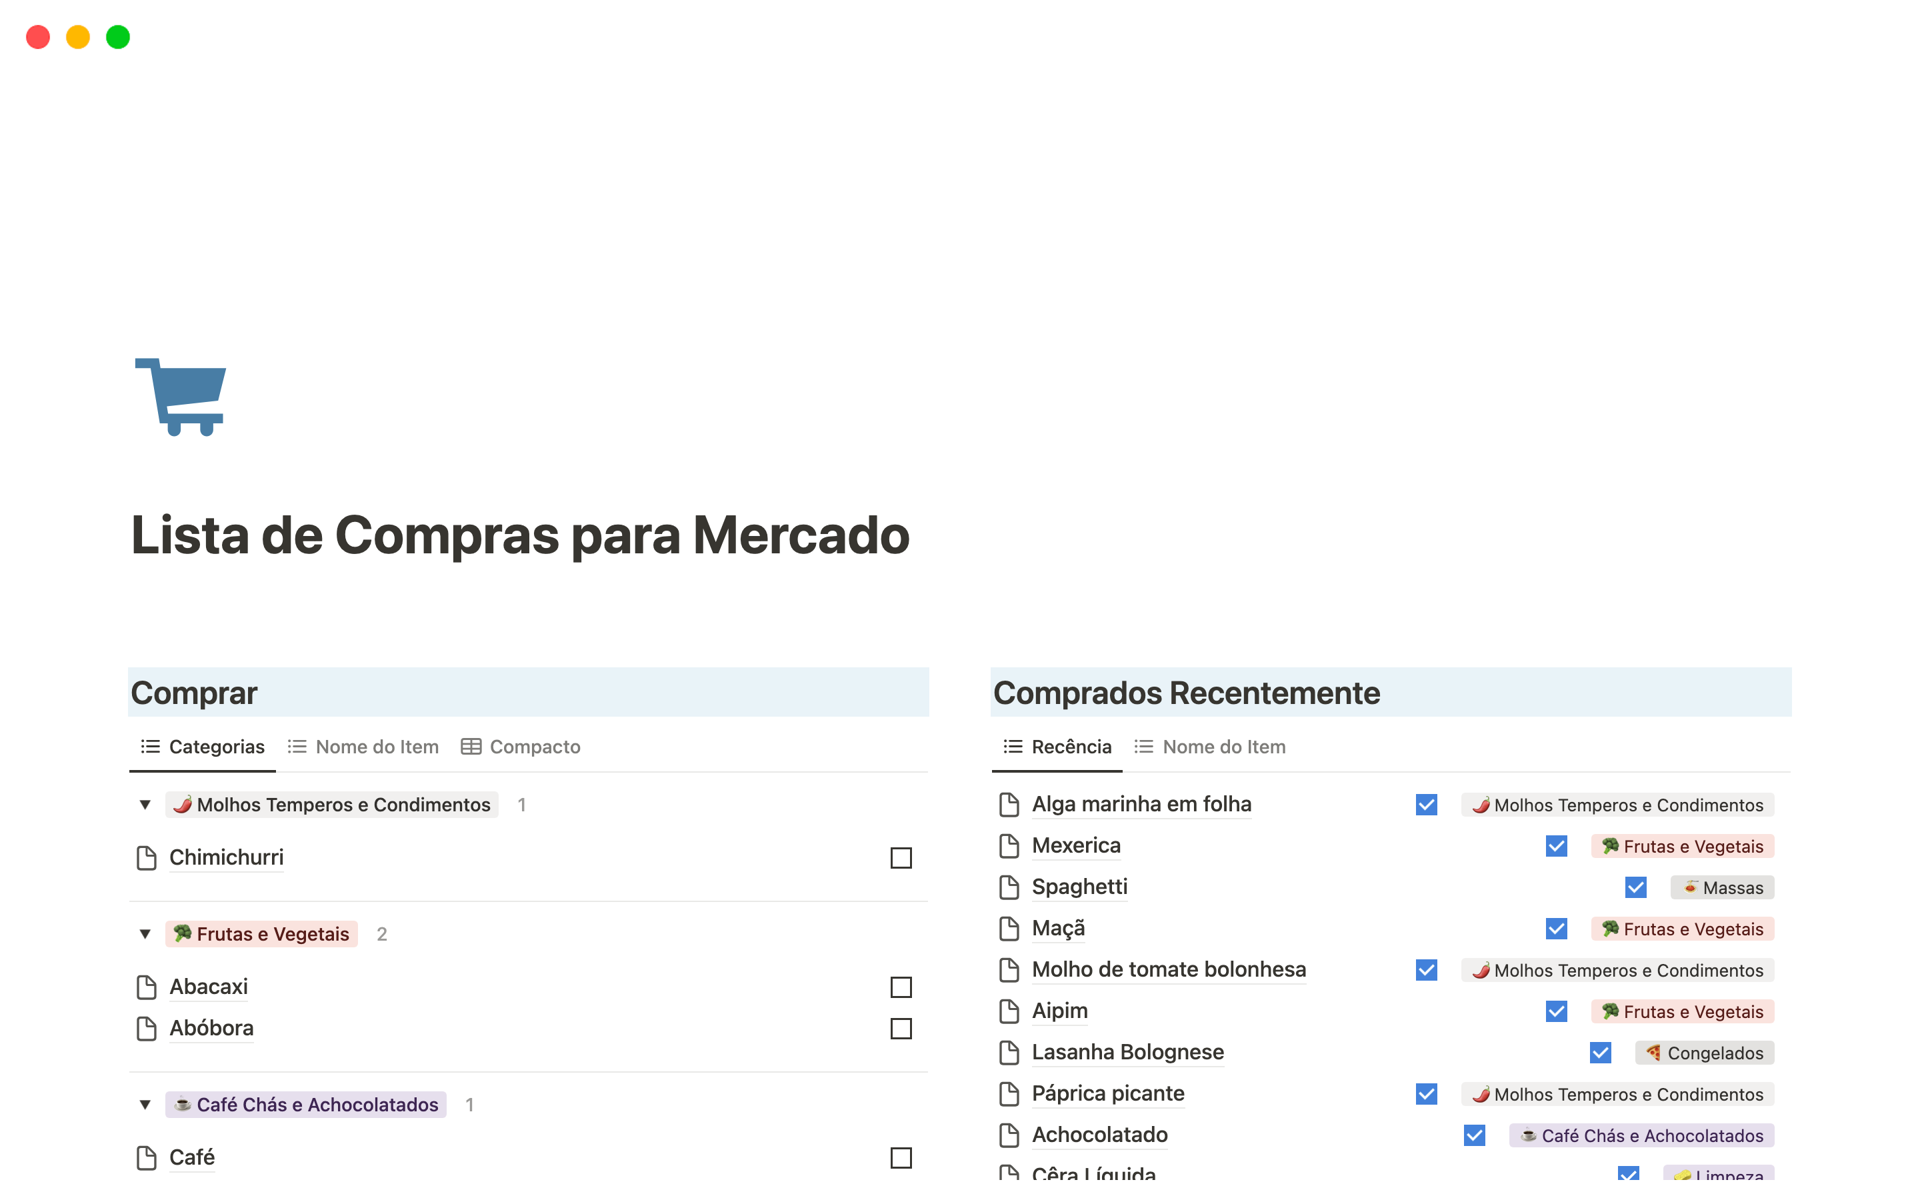This screenshot has height=1200, width=1920.
Task: Select the Nome do Item view icon
Action: click(x=296, y=747)
